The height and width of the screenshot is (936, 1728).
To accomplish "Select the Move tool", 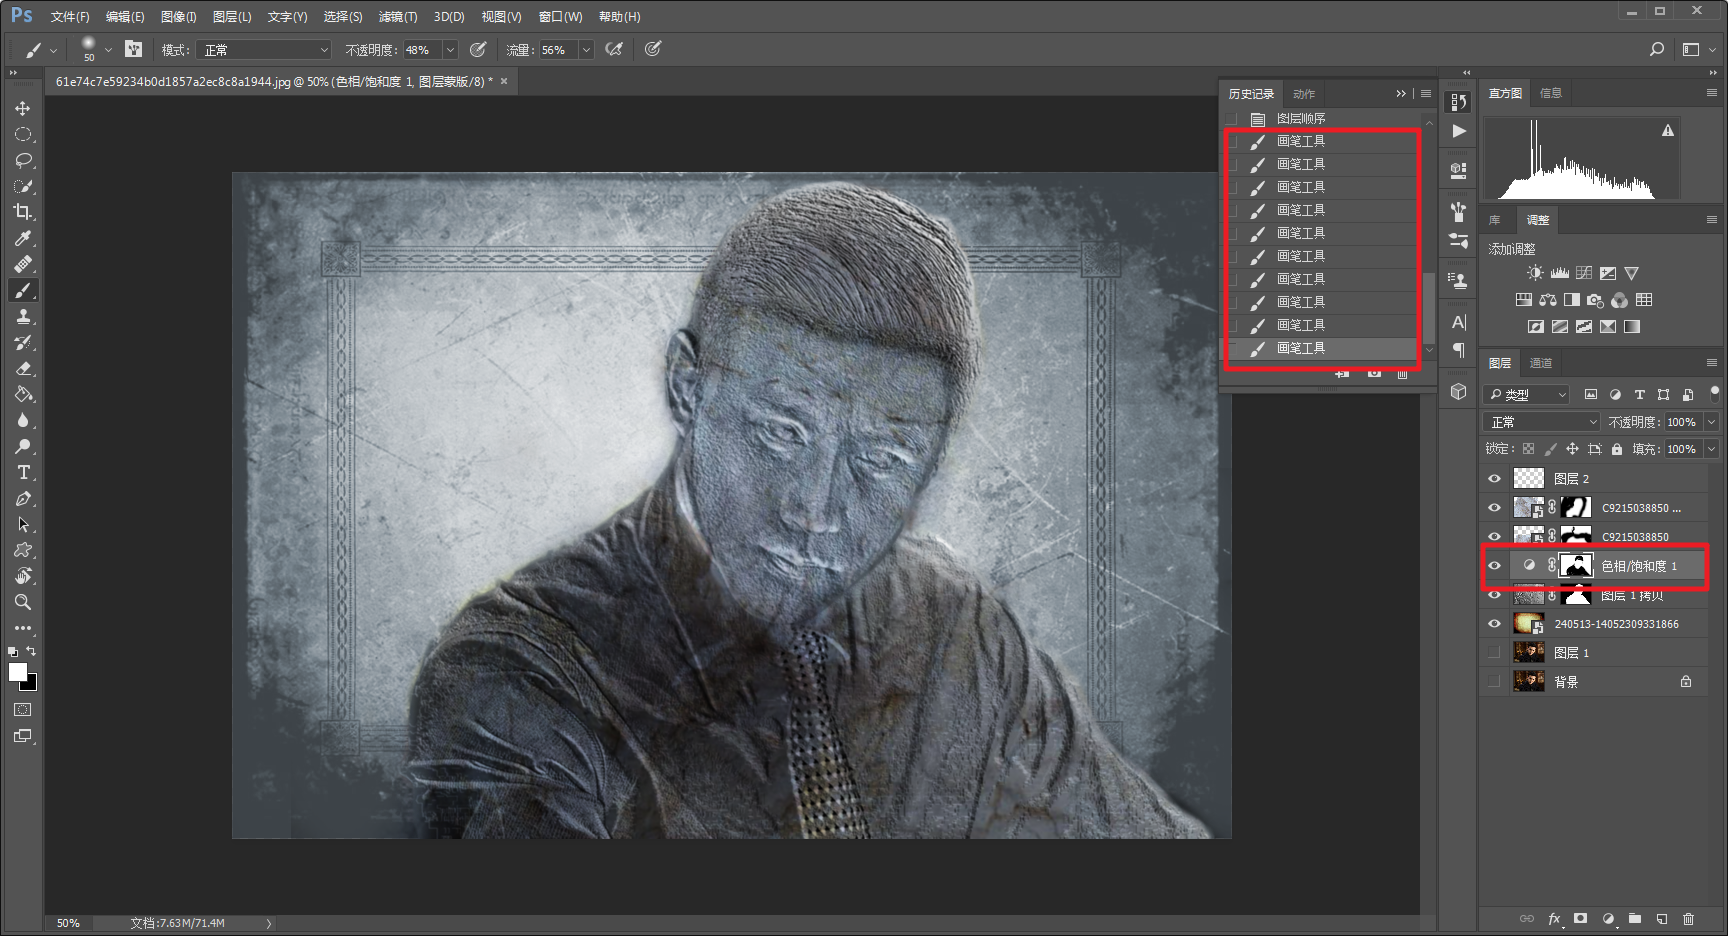I will click(x=23, y=108).
